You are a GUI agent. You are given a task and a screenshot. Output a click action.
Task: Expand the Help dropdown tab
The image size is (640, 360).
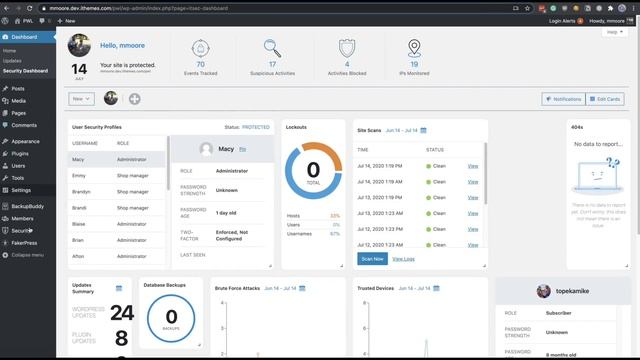[x=615, y=32]
